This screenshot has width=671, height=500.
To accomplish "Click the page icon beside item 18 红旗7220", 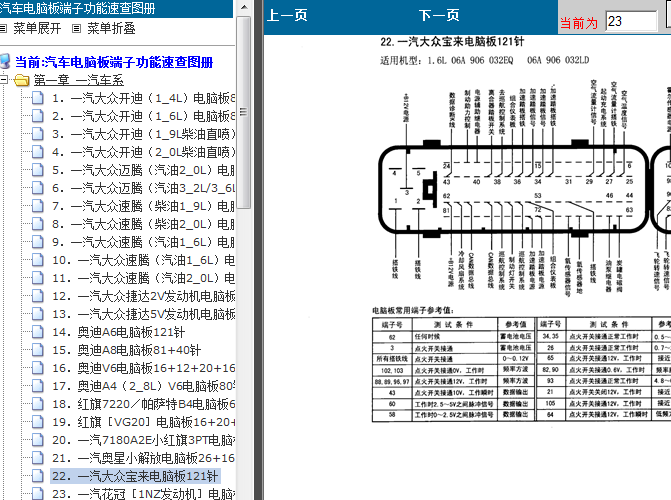I will 38,404.
